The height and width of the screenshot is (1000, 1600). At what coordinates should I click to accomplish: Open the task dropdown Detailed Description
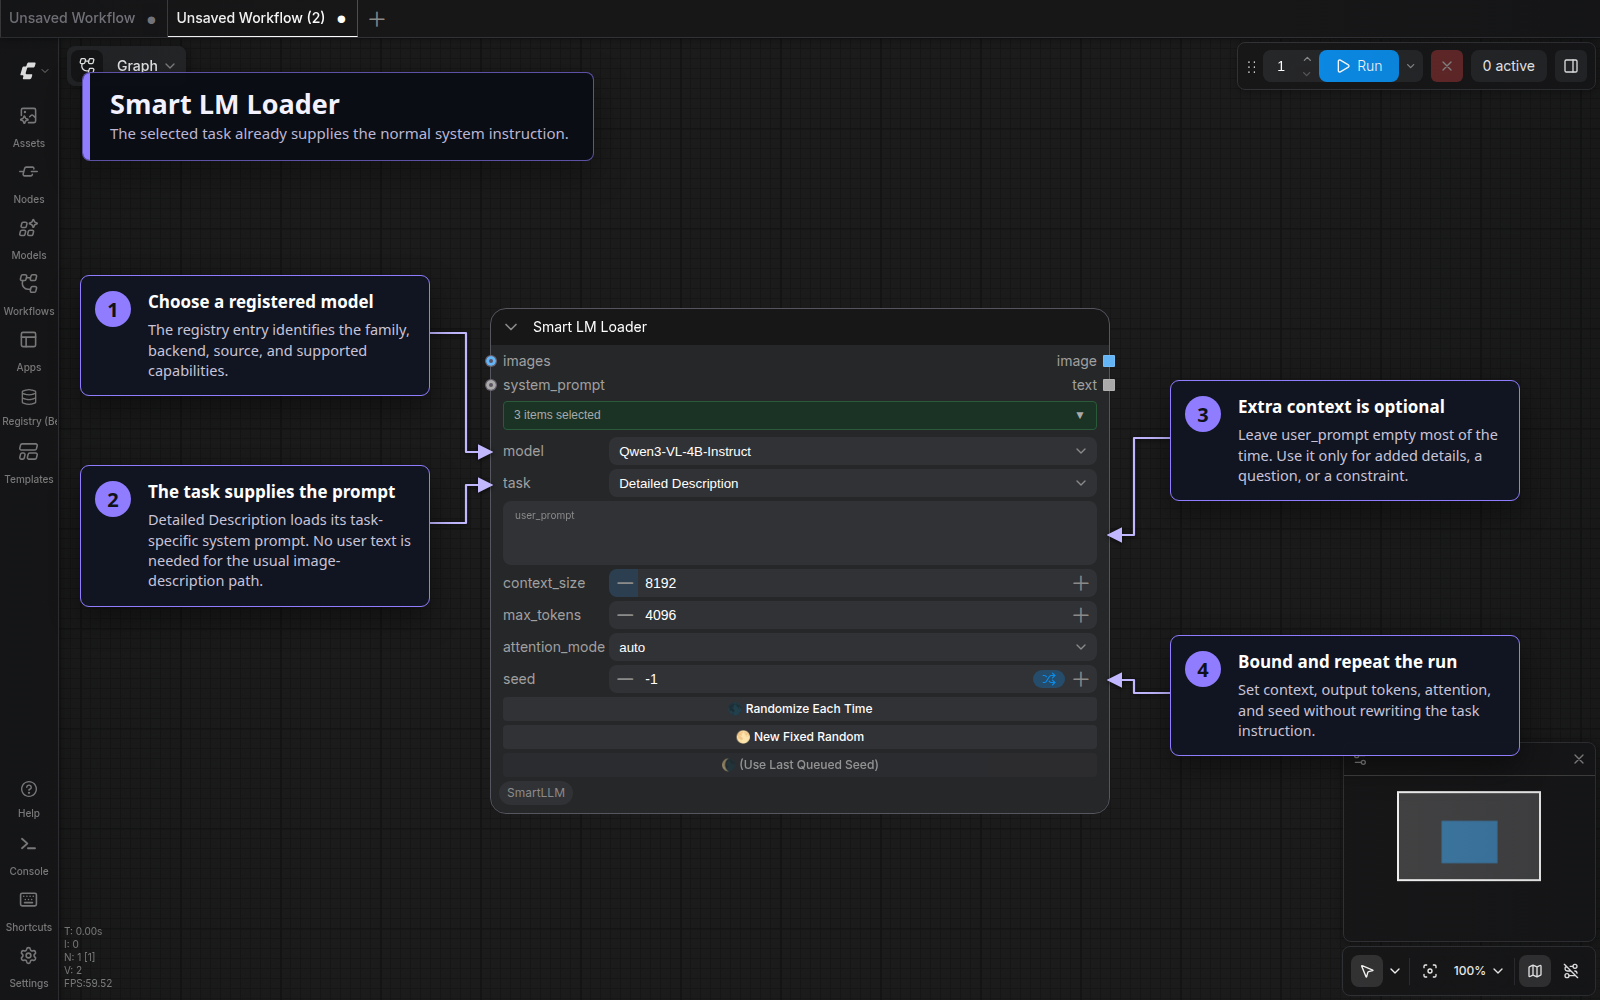point(853,483)
